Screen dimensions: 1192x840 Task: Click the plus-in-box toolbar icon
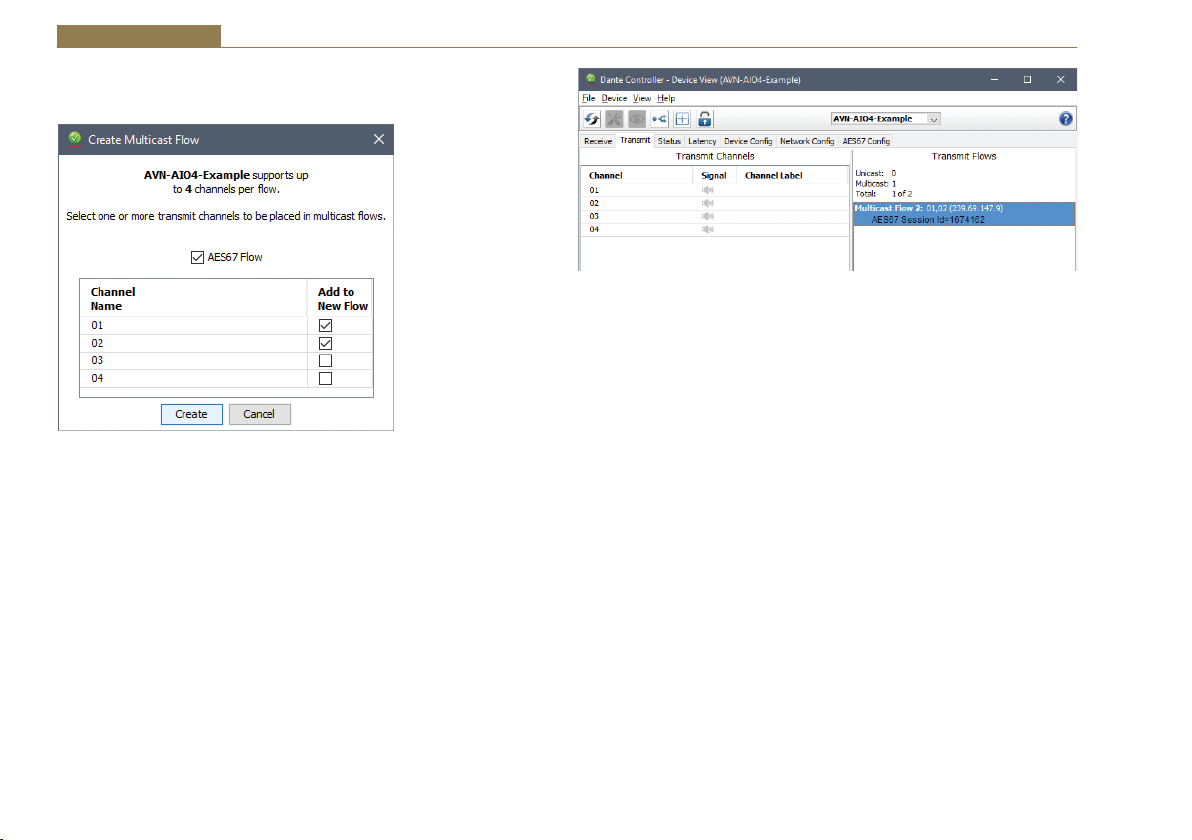[682, 119]
